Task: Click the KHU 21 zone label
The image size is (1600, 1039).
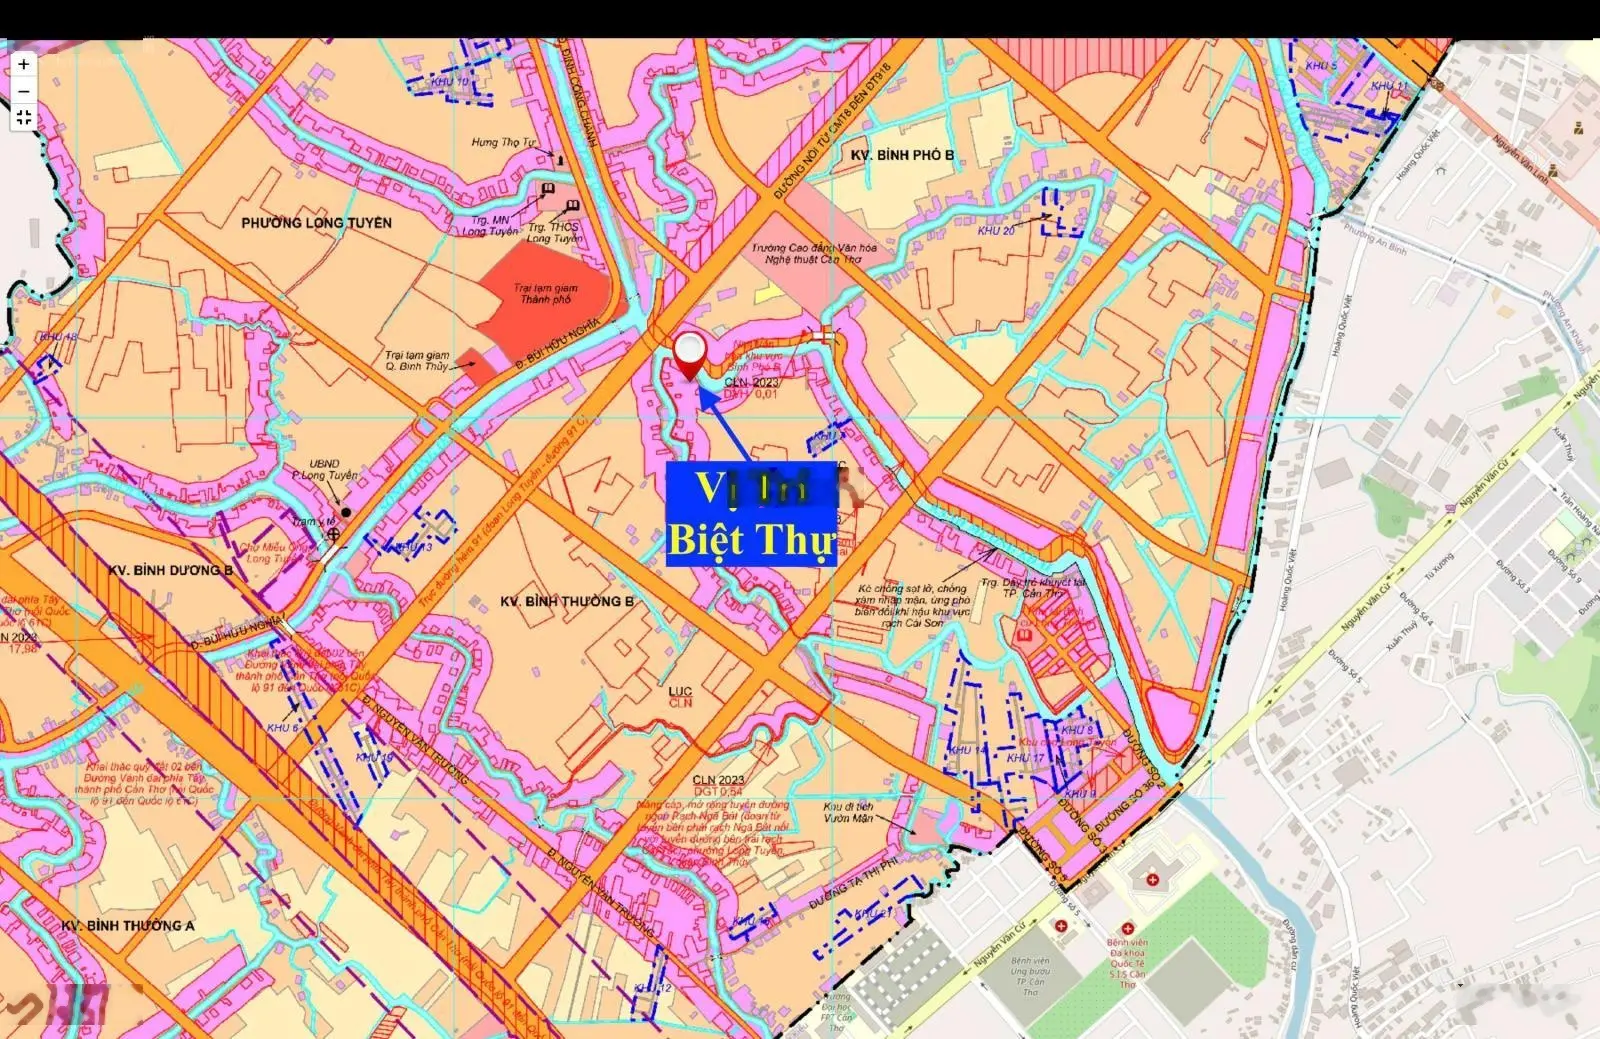Action: [873, 915]
